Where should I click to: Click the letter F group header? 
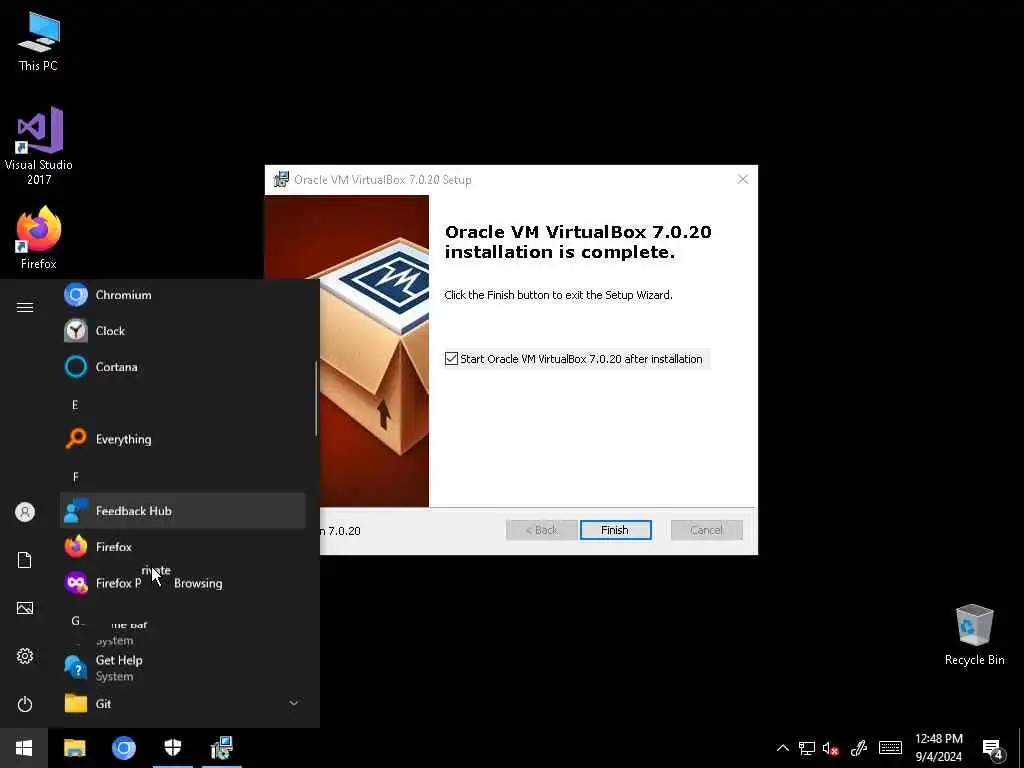pyautogui.click(x=75, y=477)
